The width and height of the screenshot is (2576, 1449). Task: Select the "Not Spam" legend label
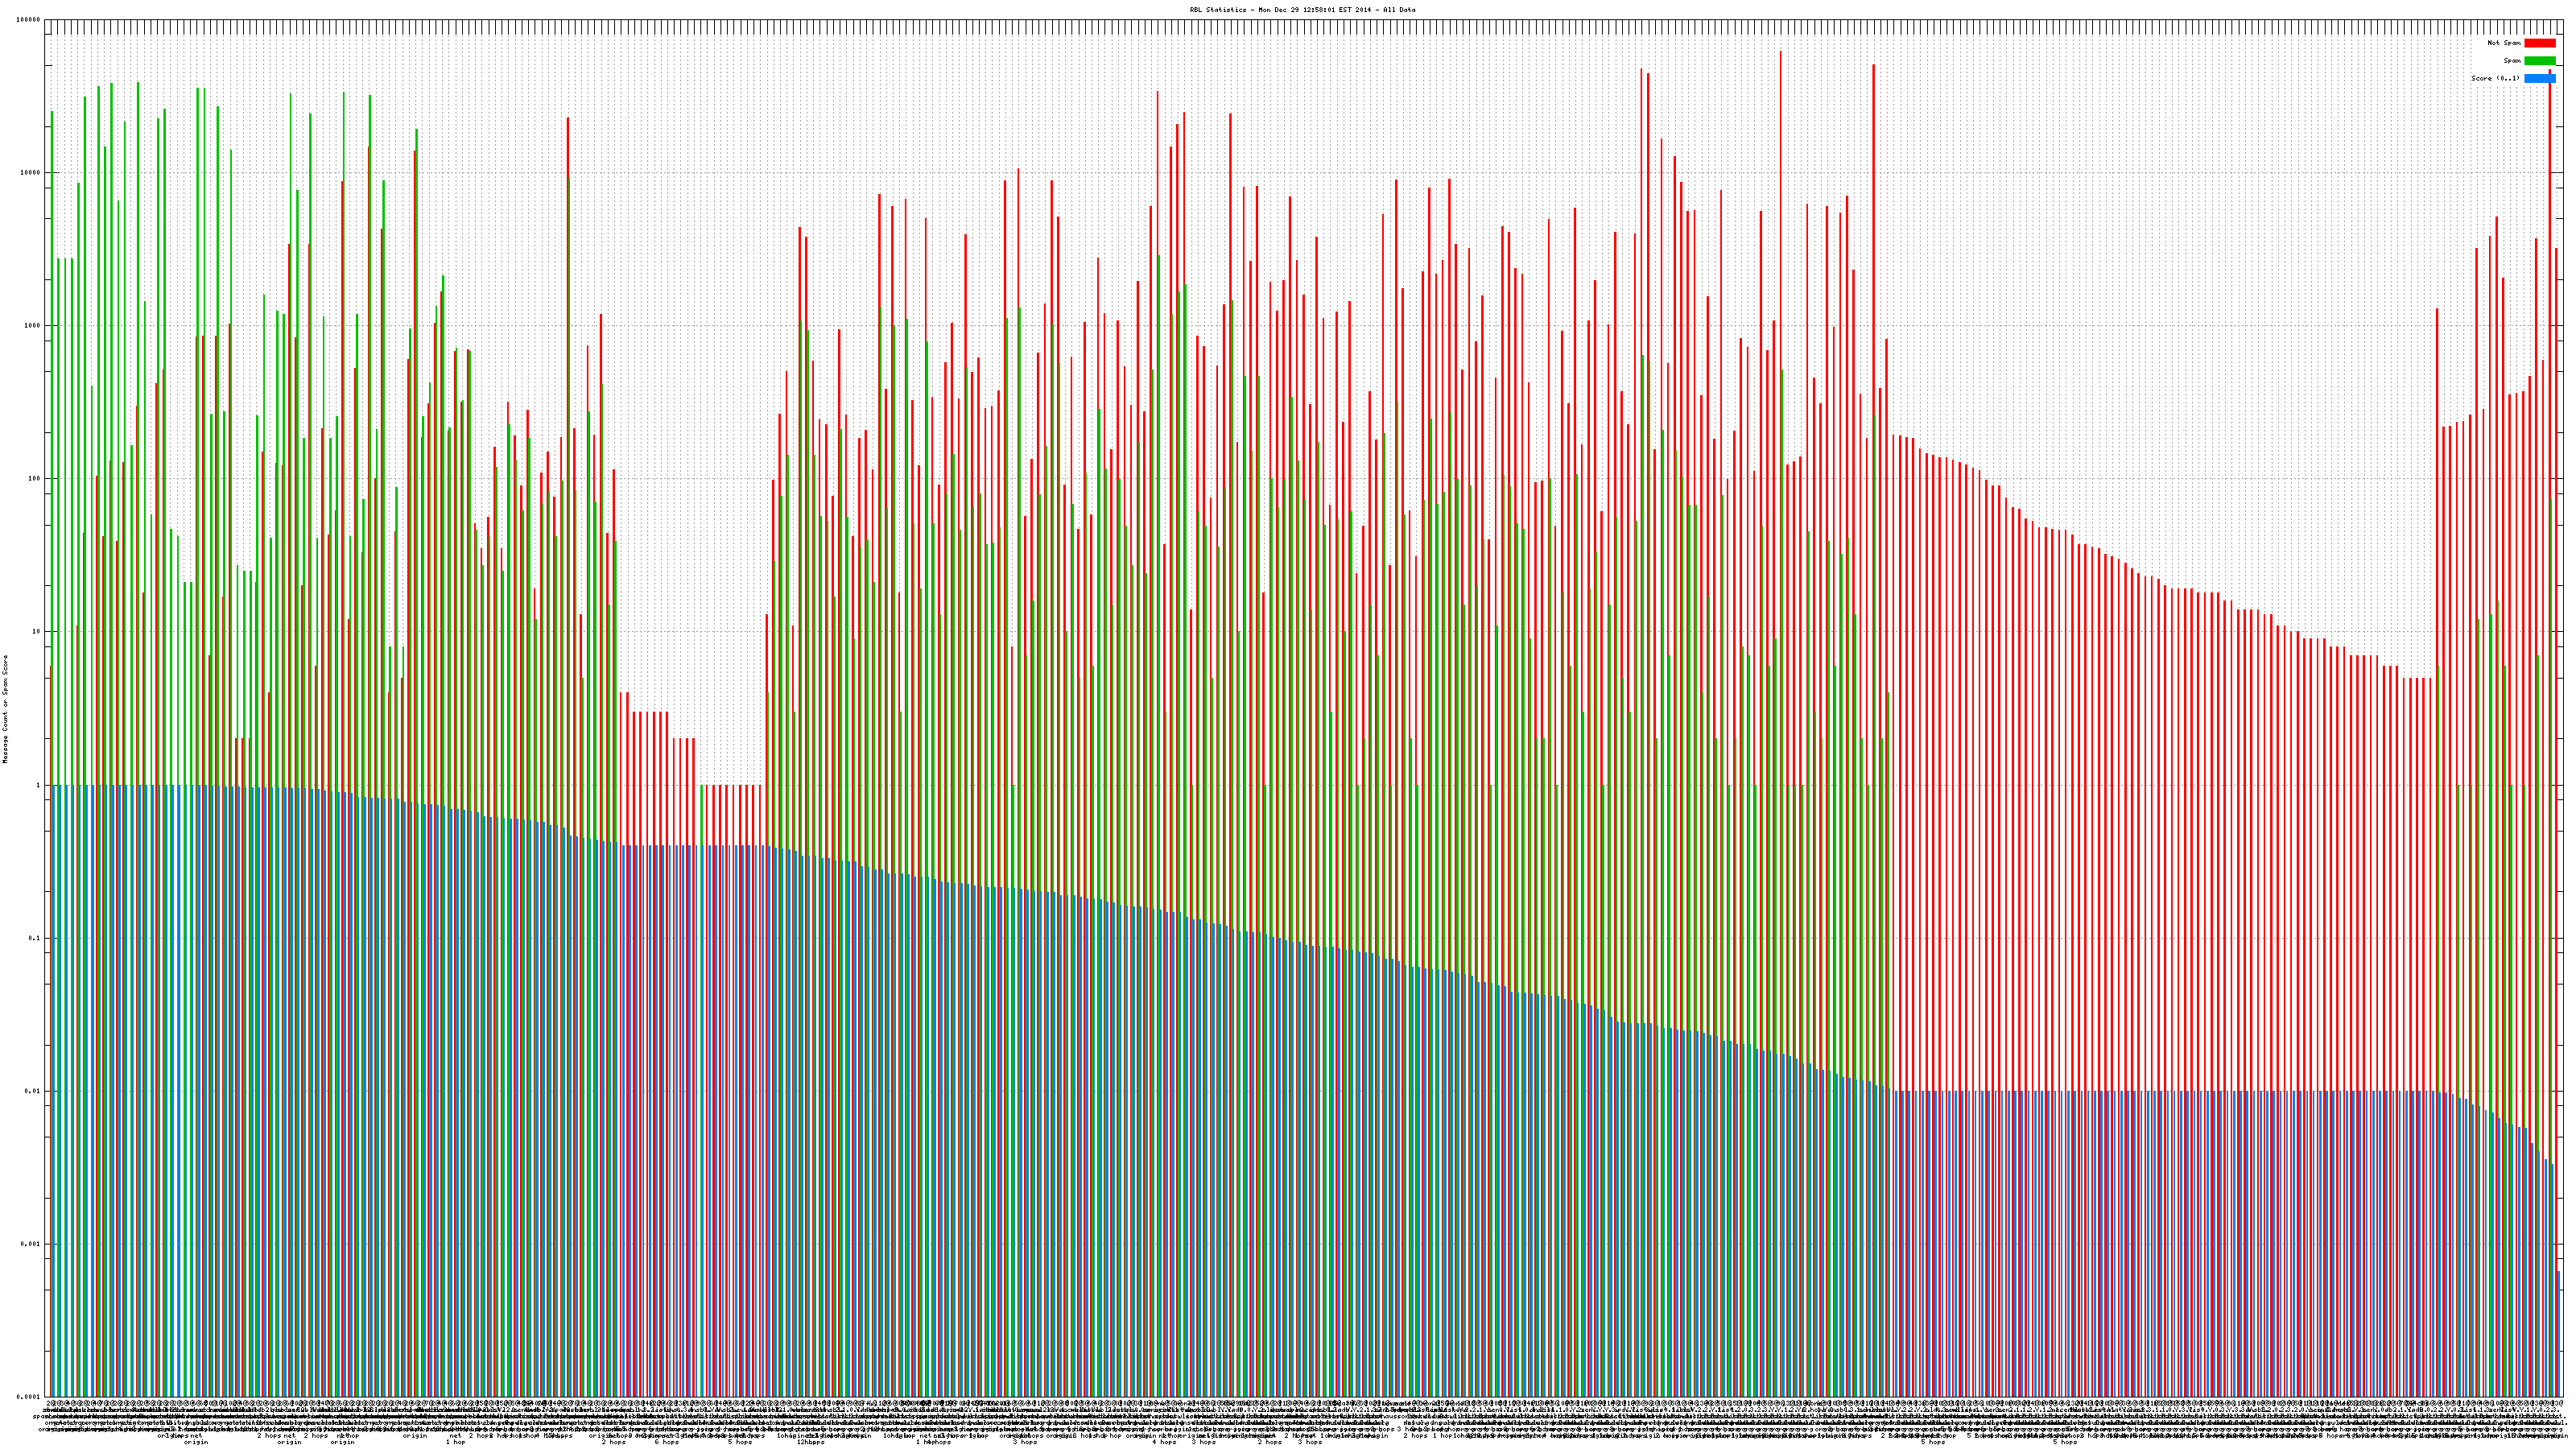tap(2504, 43)
